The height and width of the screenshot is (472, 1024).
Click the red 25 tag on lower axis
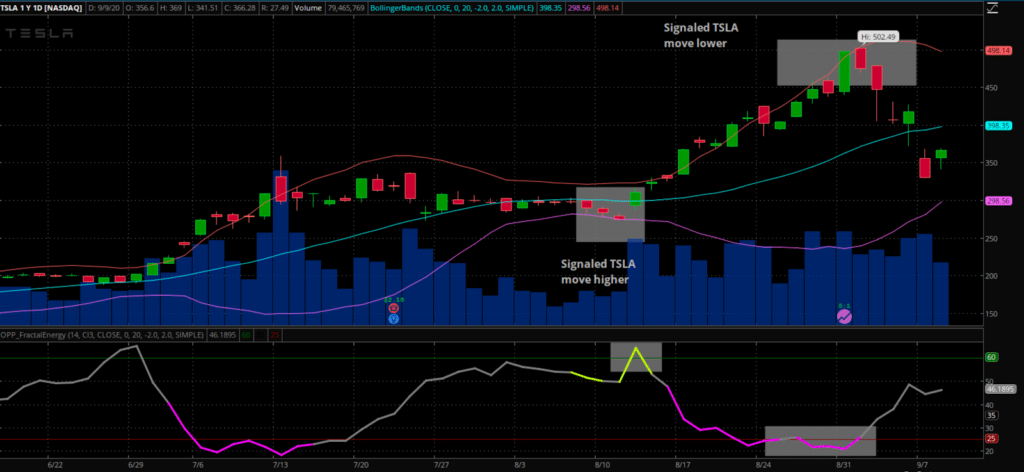(993, 439)
